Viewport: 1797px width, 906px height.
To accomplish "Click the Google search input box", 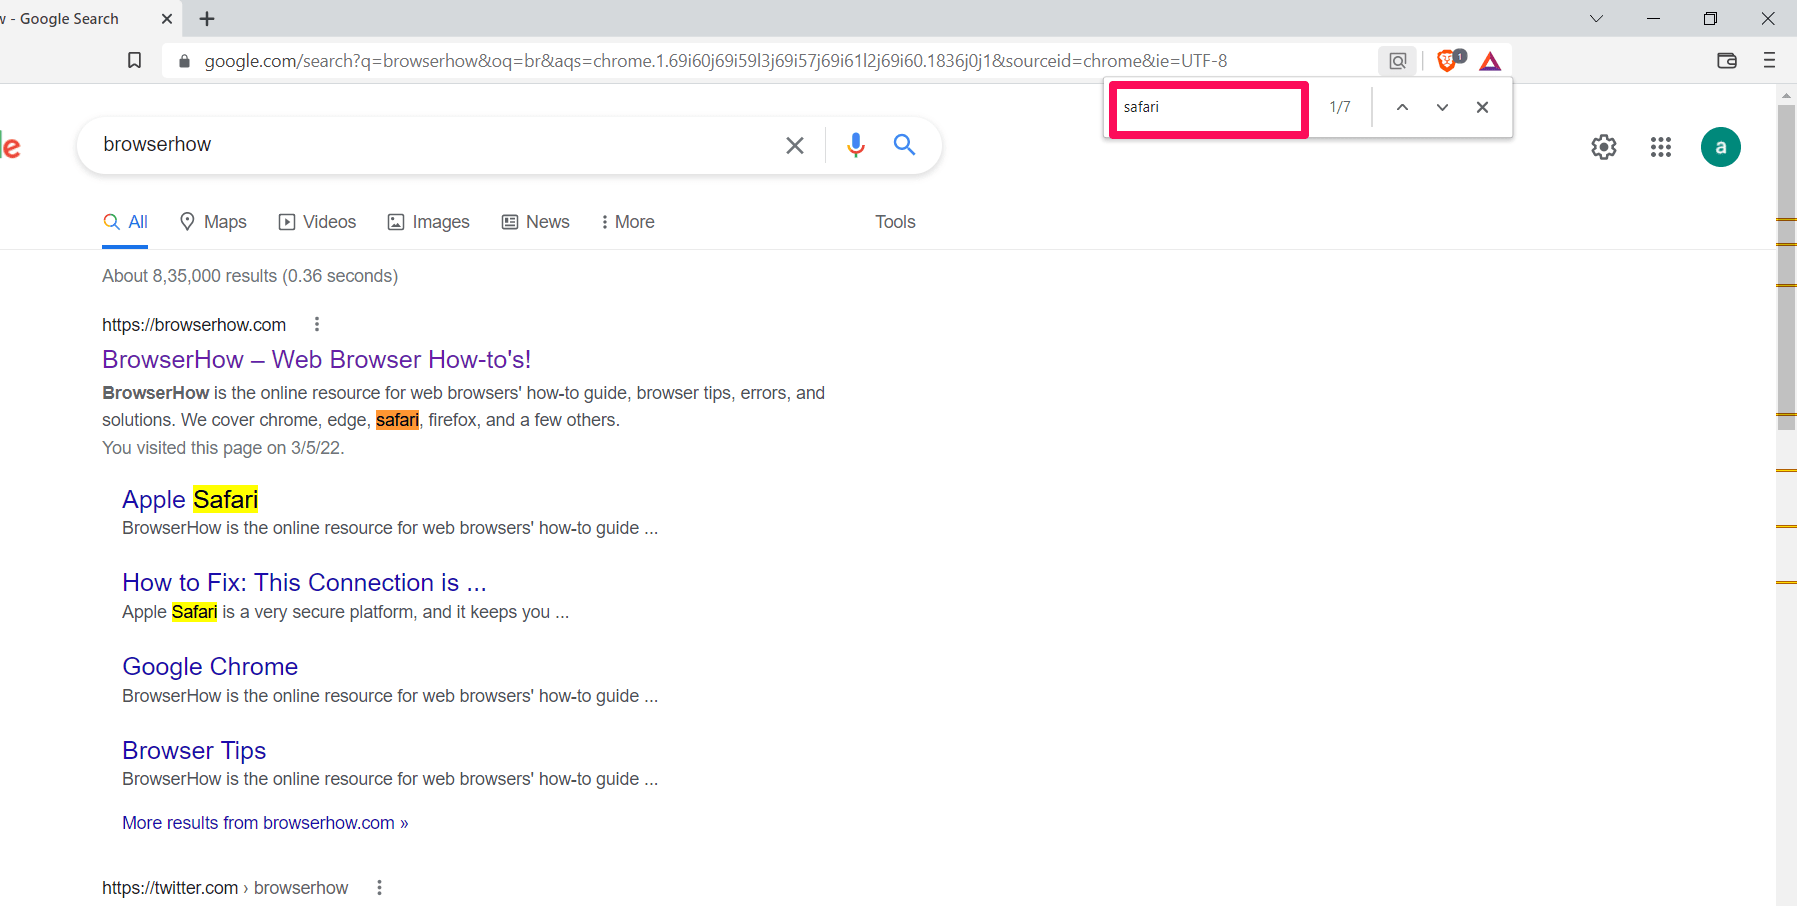I will tap(435, 145).
